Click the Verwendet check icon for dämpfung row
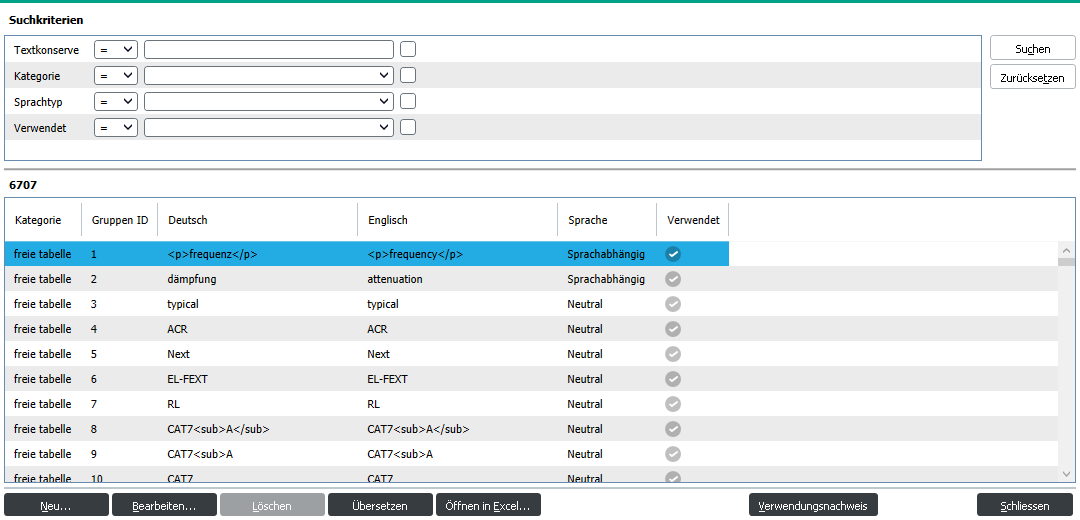 673,279
